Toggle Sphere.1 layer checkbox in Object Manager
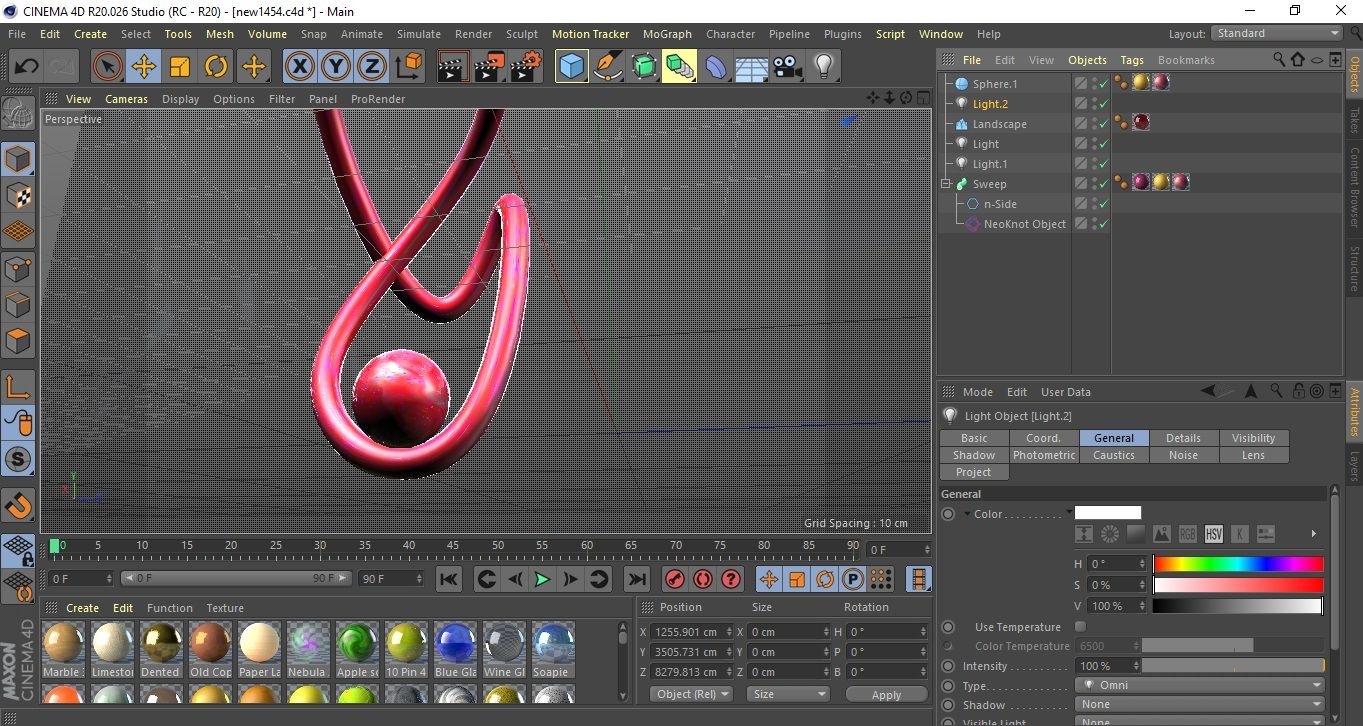Screen dimensions: 1363x726 1081,84
